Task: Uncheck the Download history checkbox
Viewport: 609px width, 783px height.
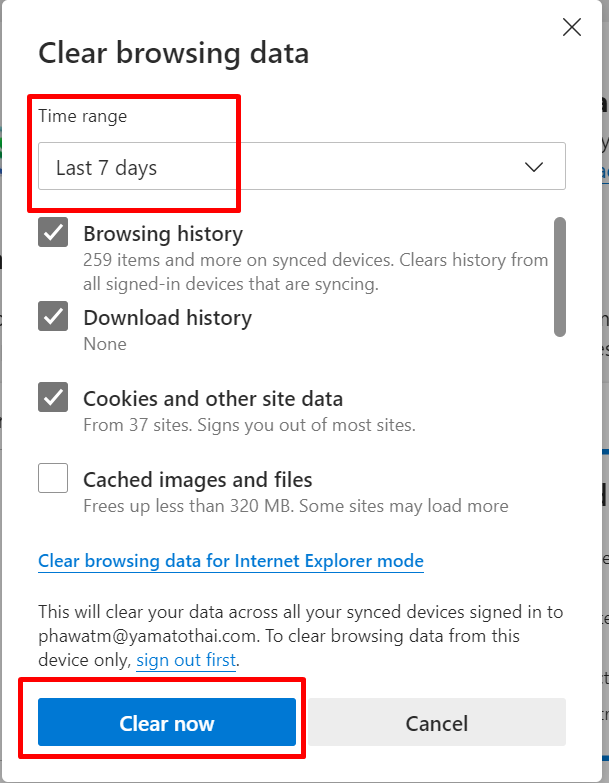Action: click(x=53, y=316)
